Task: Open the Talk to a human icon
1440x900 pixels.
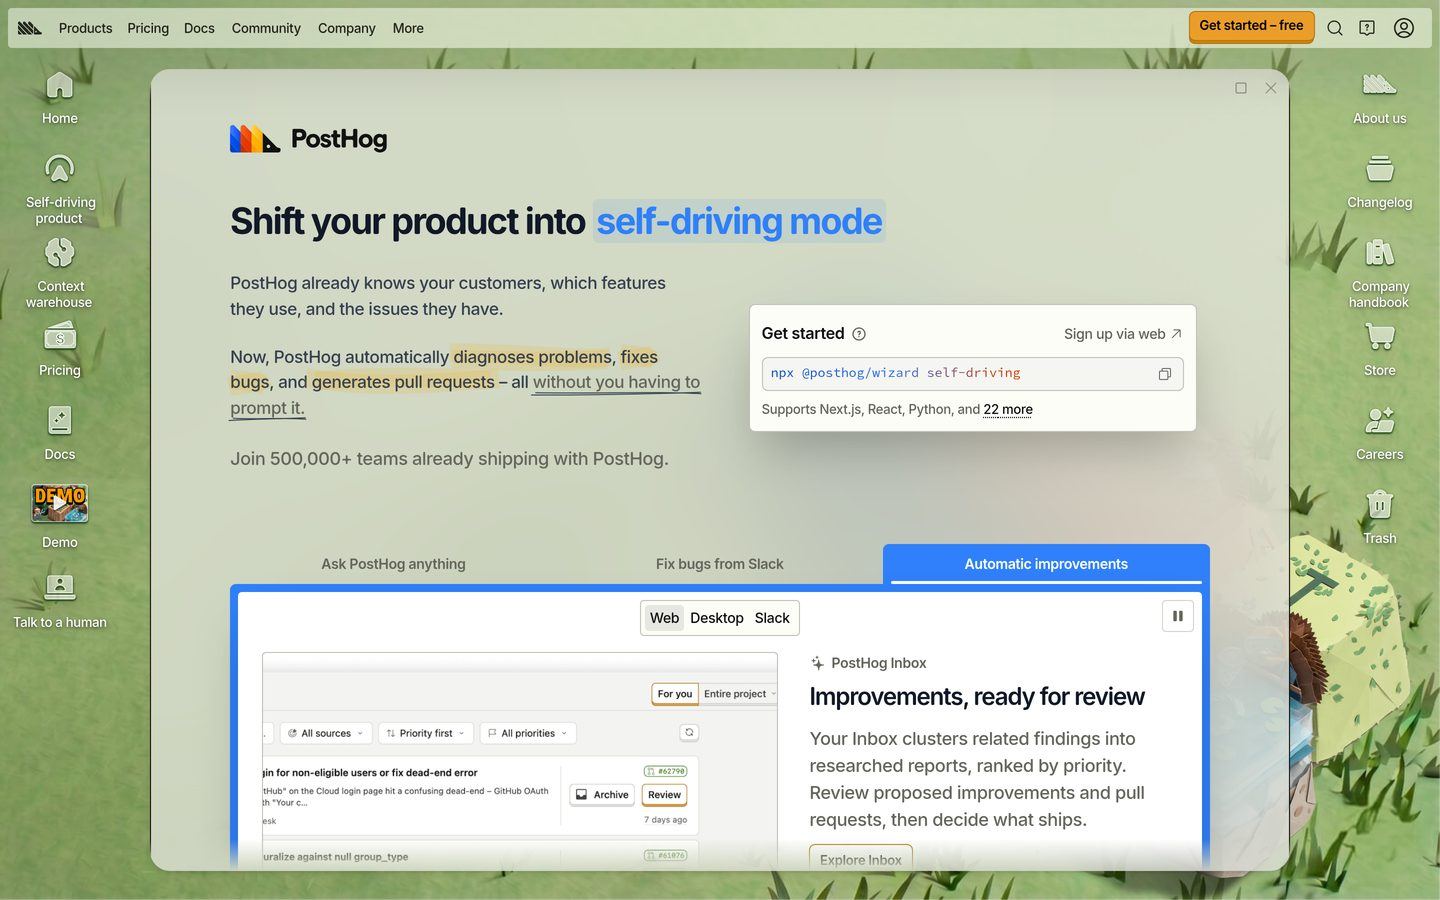Action: (59, 602)
